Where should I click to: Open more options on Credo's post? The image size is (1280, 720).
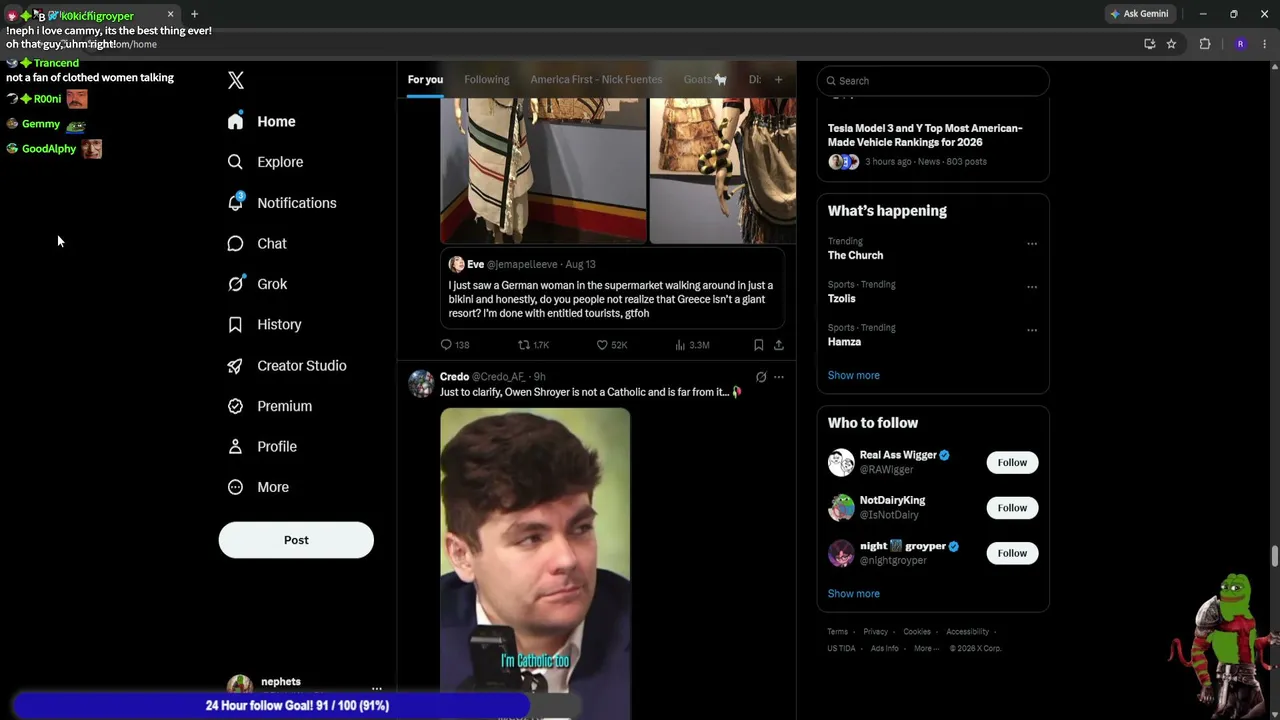[x=779, y=377]
